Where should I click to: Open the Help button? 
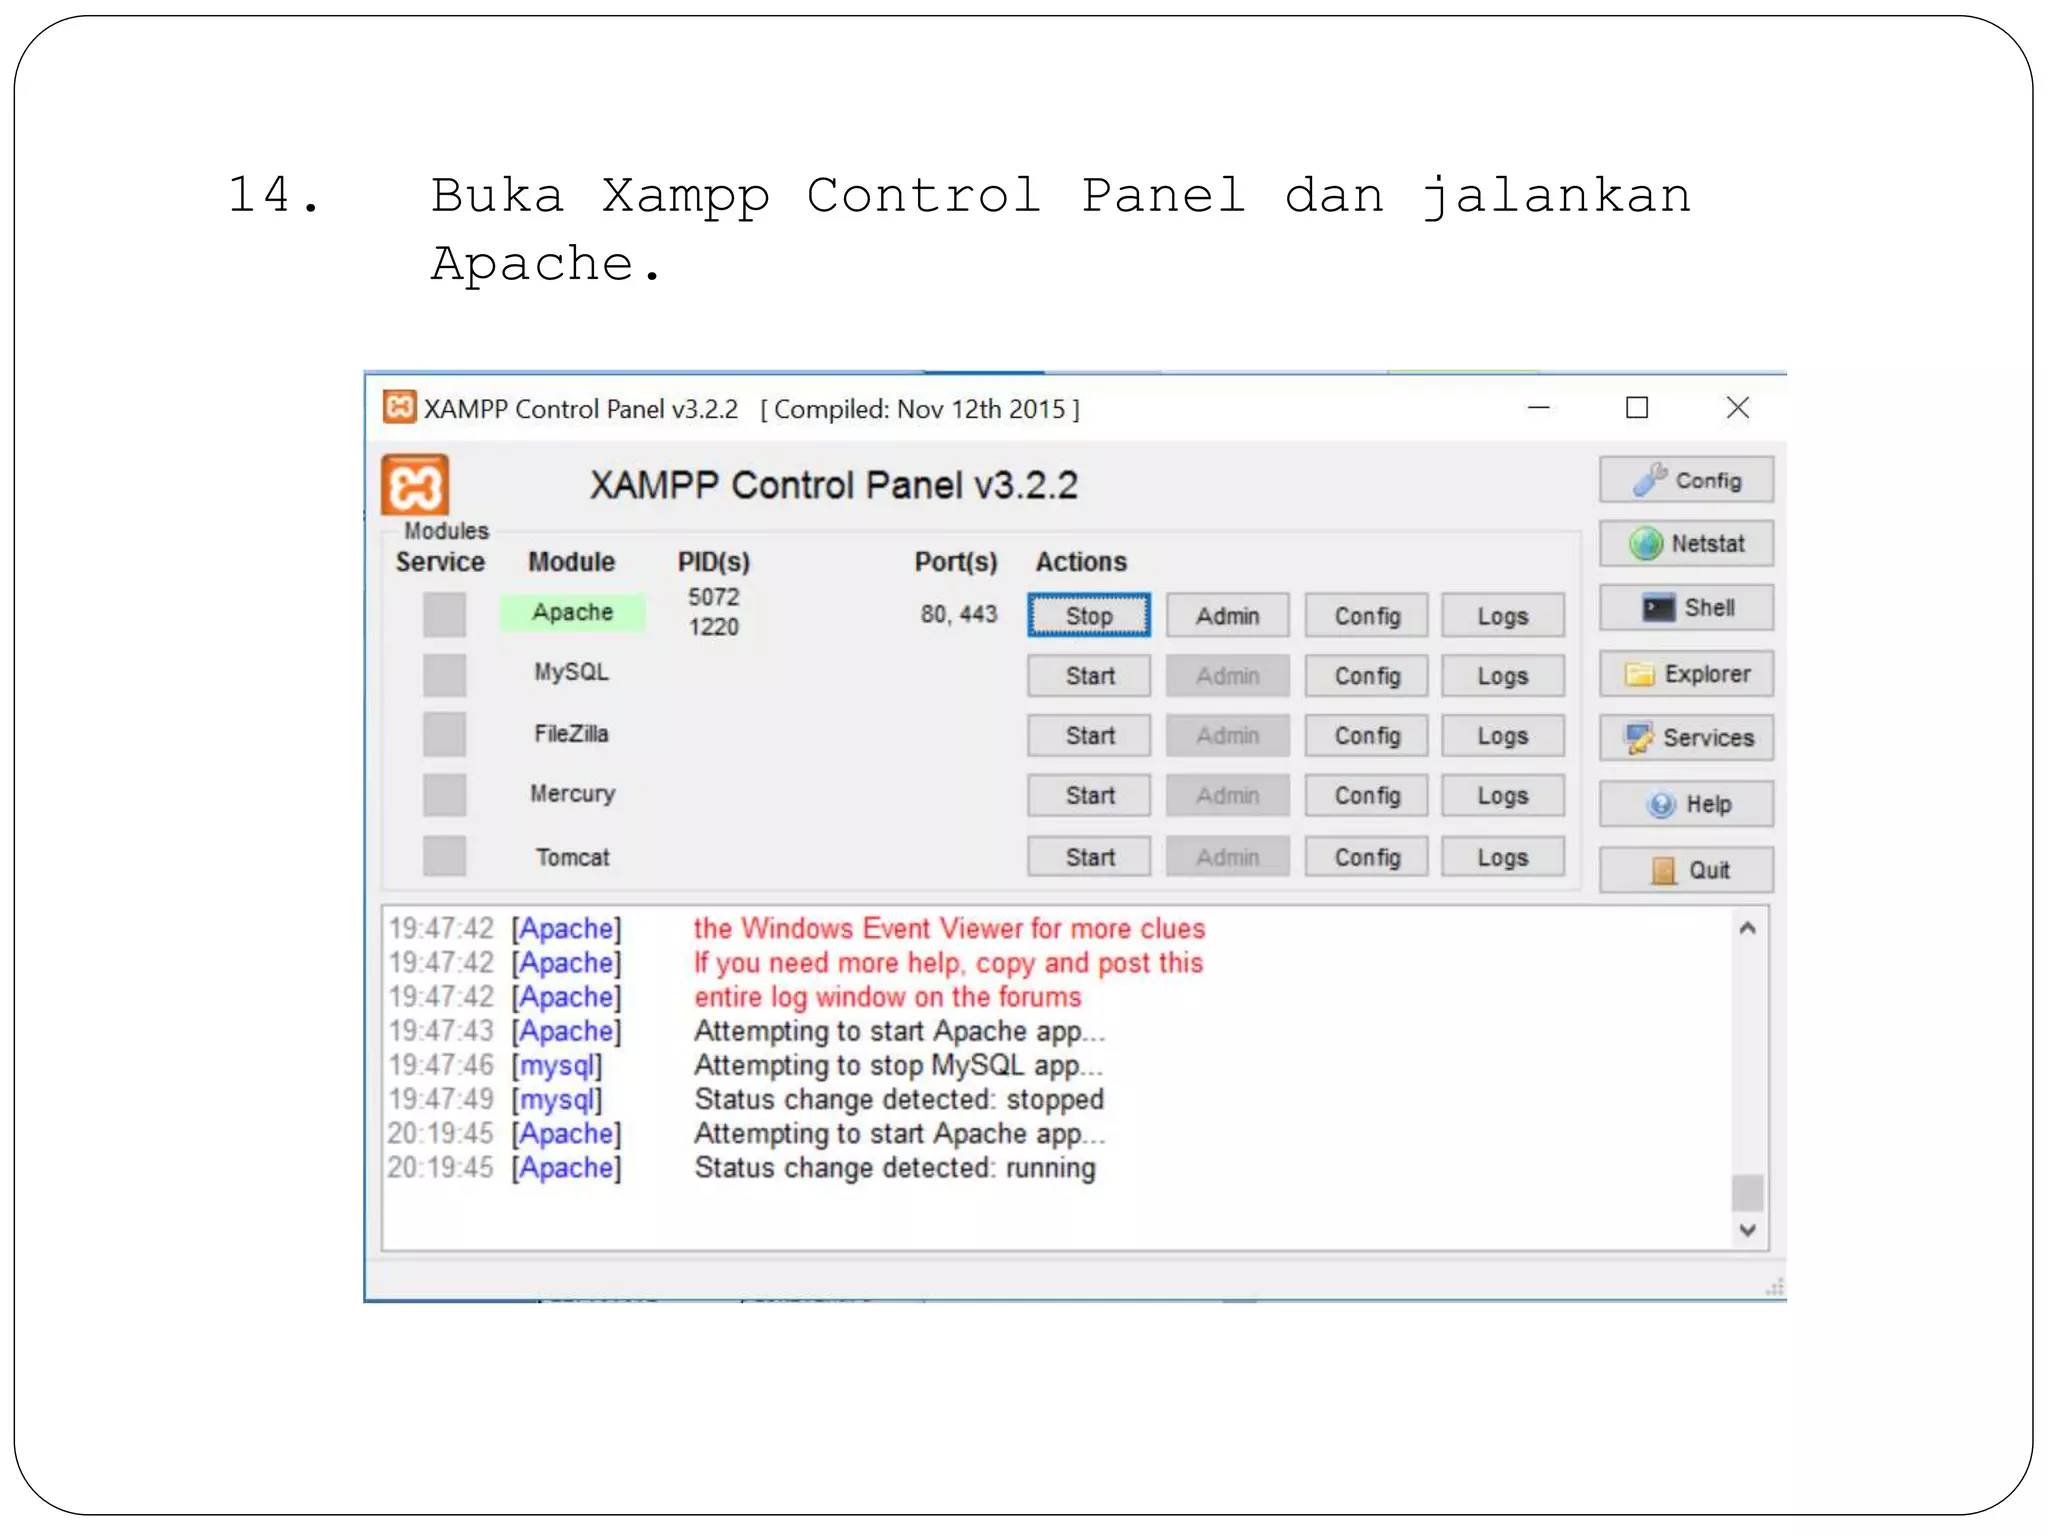(1686, 804)
